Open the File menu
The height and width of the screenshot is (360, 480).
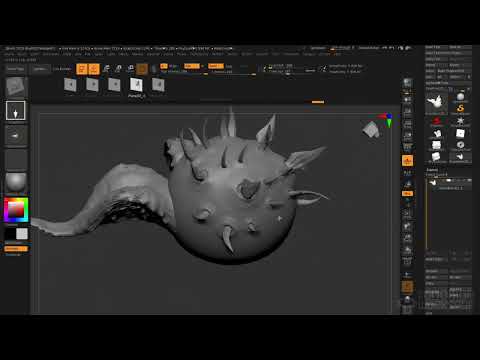88,54
